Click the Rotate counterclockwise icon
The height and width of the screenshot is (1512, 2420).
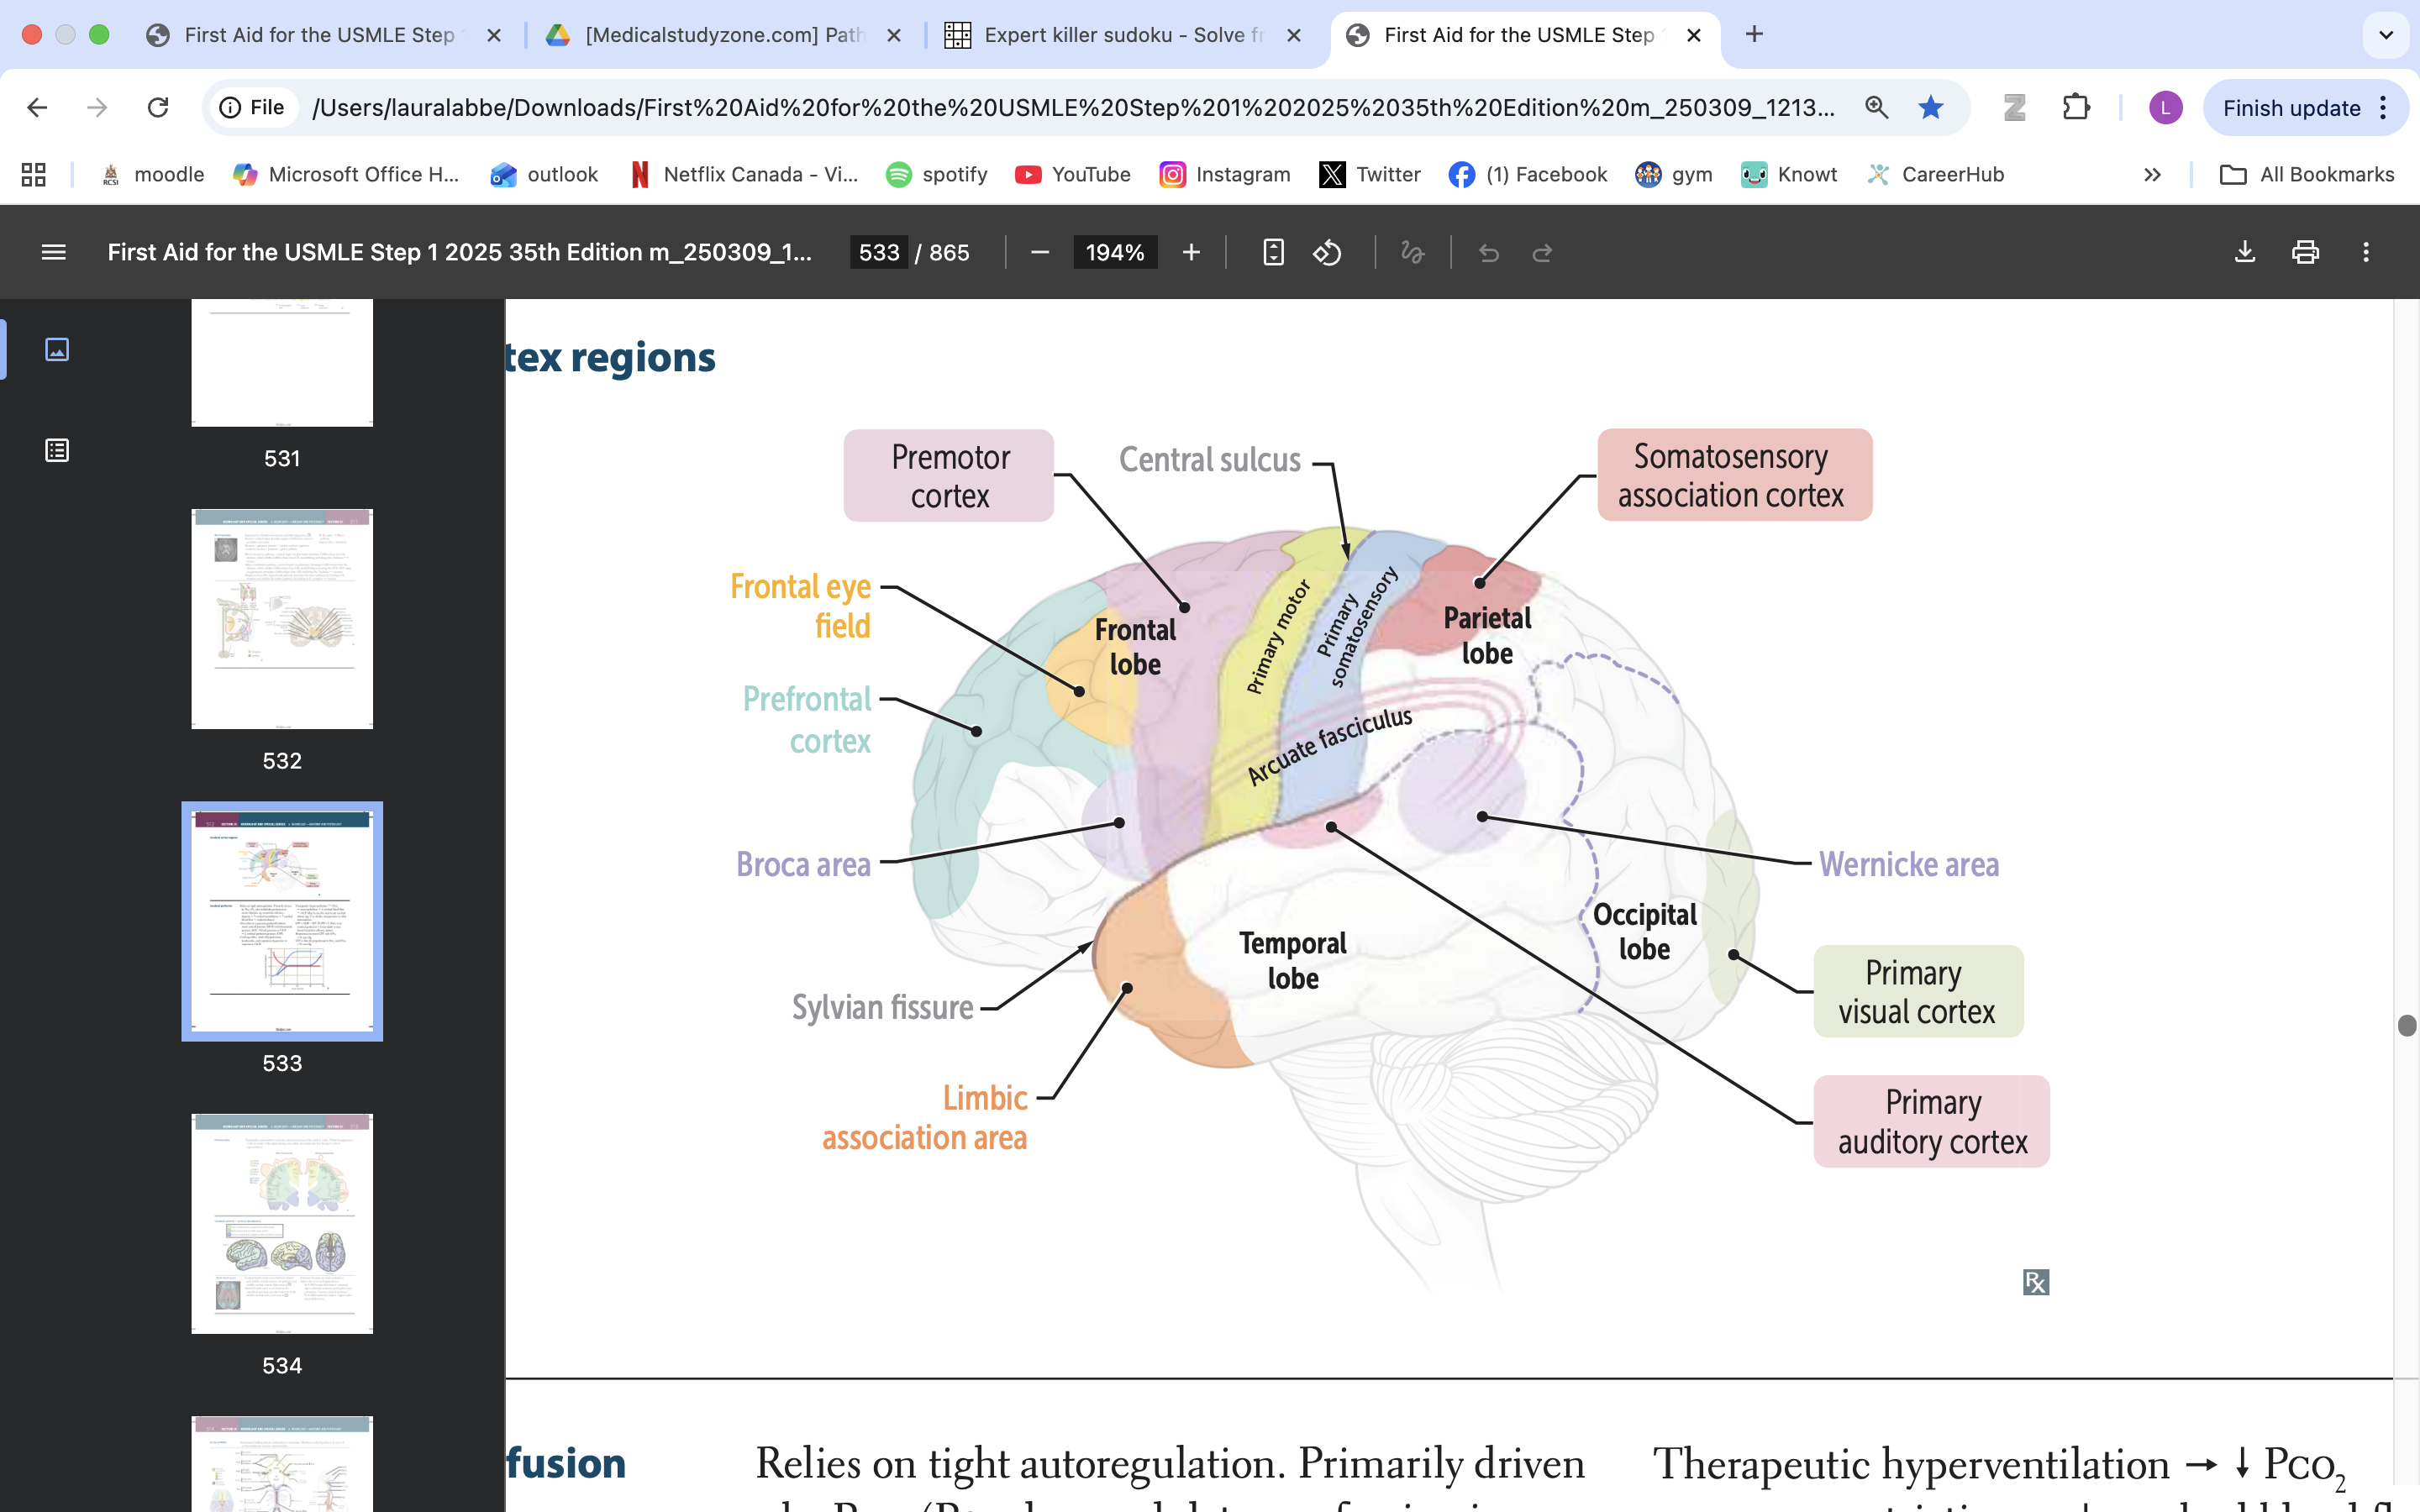pyautogui.click(x=1328, y=252)
